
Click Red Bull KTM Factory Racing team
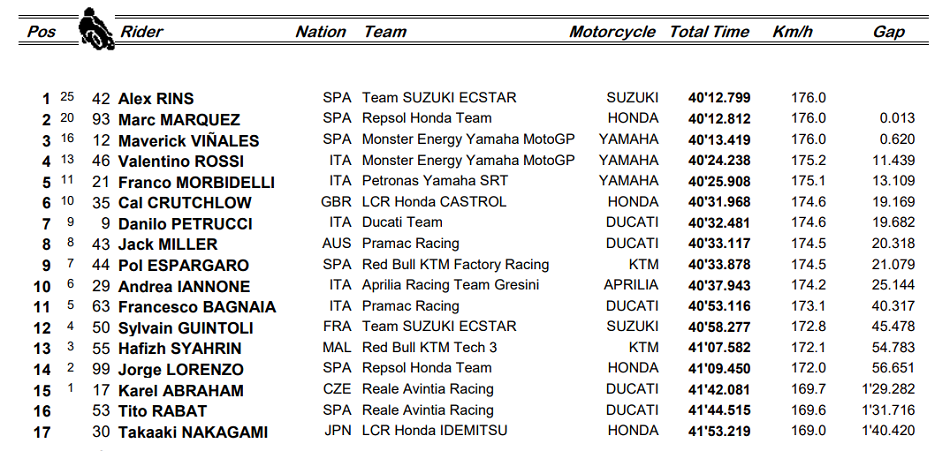click(456, 264)
